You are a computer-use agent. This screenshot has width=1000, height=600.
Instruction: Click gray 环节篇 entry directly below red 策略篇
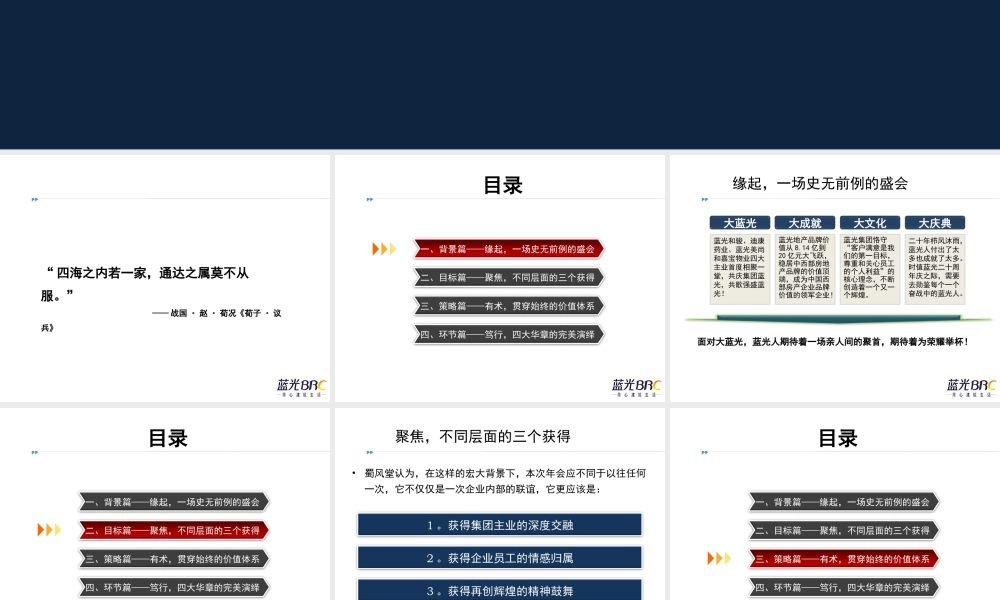click(x=843, y=587)
